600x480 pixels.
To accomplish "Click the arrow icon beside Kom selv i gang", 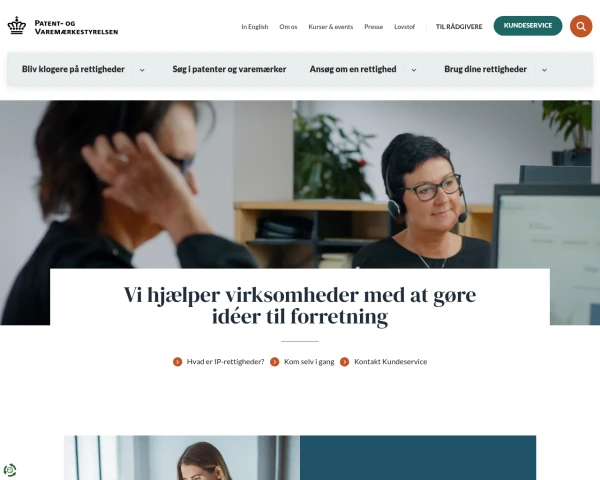I will point(275,362).
